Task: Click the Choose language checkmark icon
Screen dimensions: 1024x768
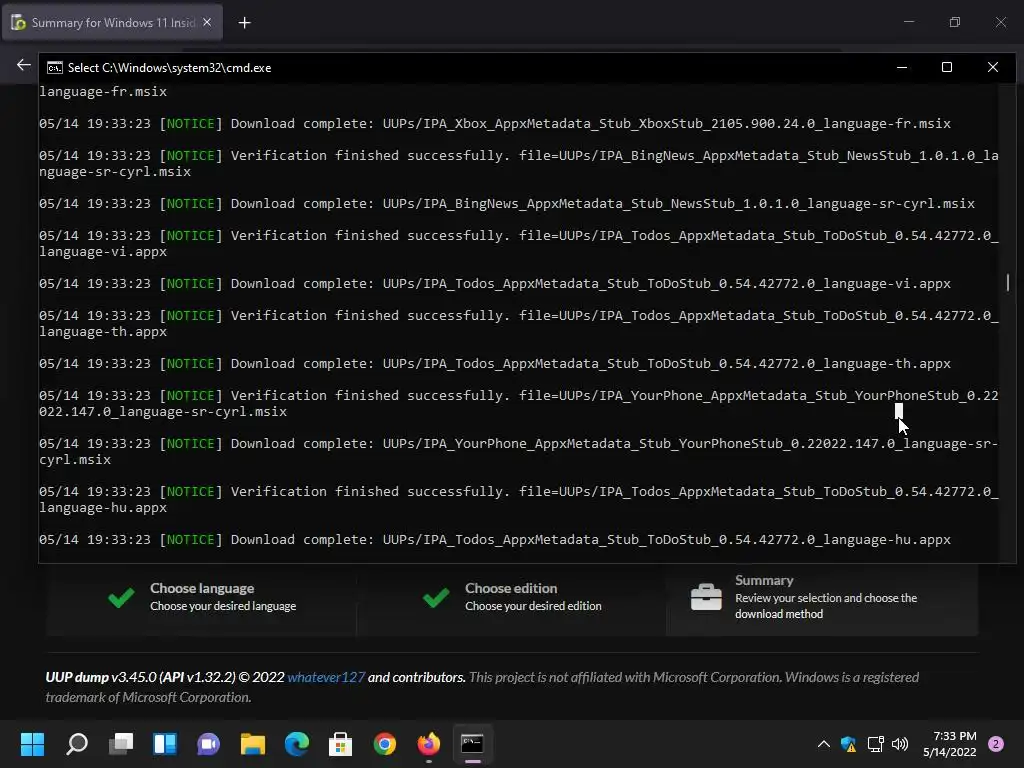Action: [121, 597]
